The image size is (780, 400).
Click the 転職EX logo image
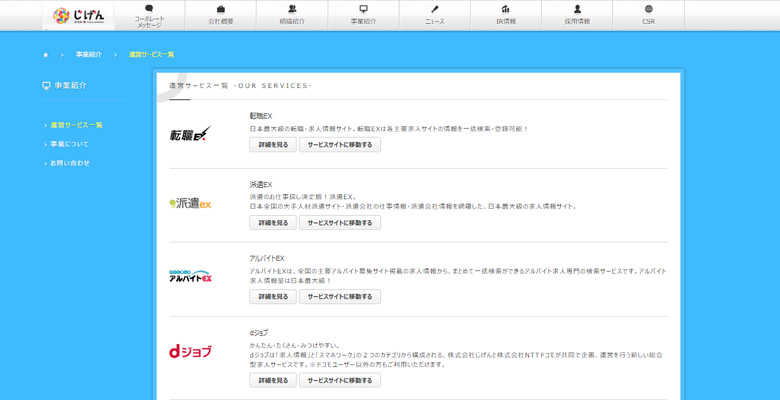click(191, 134)
